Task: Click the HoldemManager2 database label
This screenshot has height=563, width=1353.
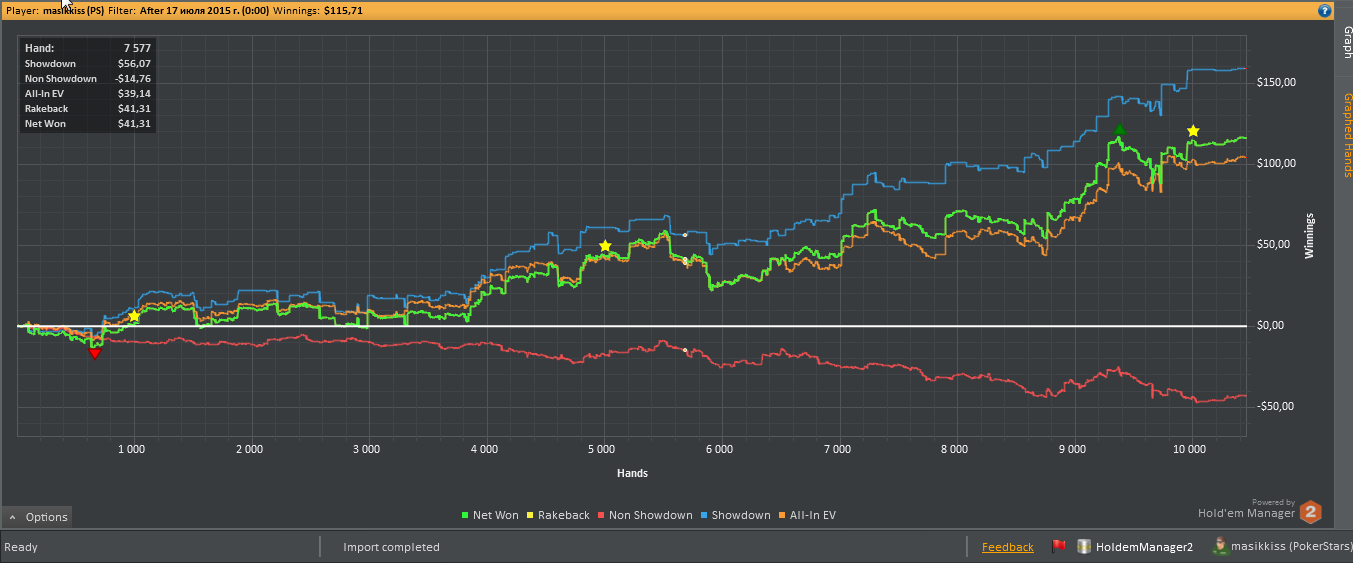Action: 1145,547
